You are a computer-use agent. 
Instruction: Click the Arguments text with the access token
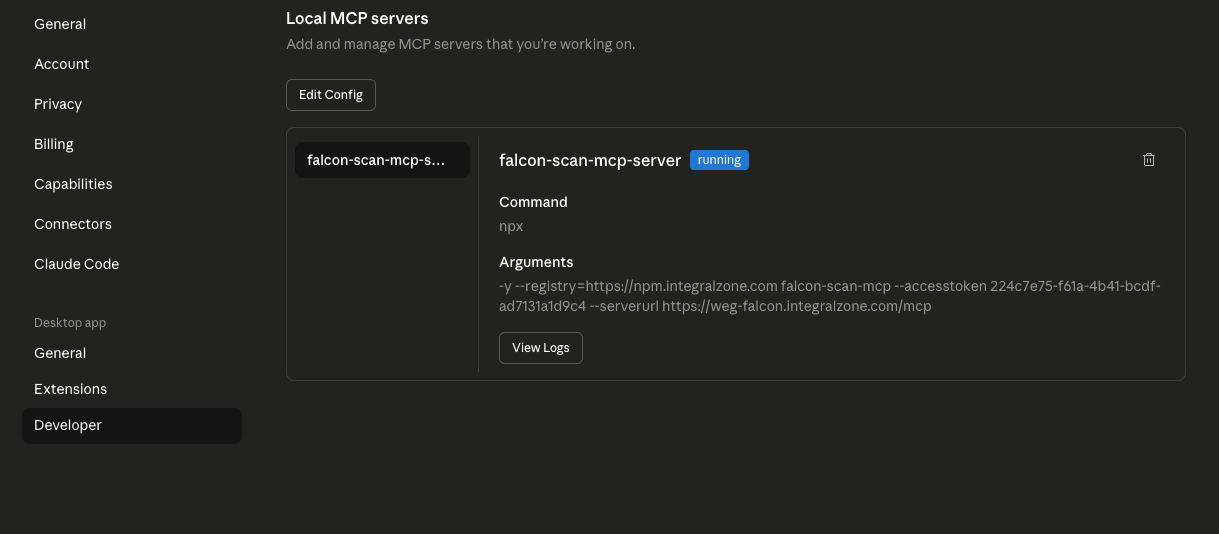pyautogui.click(x=829, y=296)
